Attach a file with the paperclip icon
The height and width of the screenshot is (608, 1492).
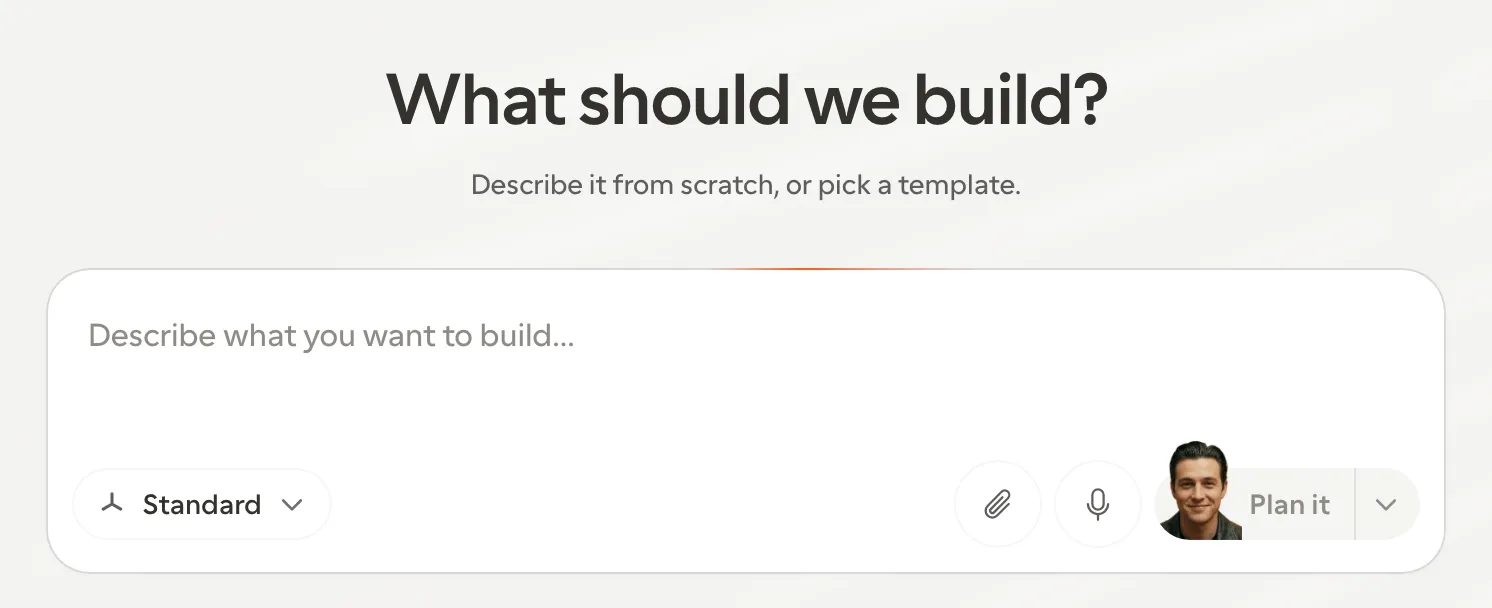pyautogui.click(x=997, y=504)
